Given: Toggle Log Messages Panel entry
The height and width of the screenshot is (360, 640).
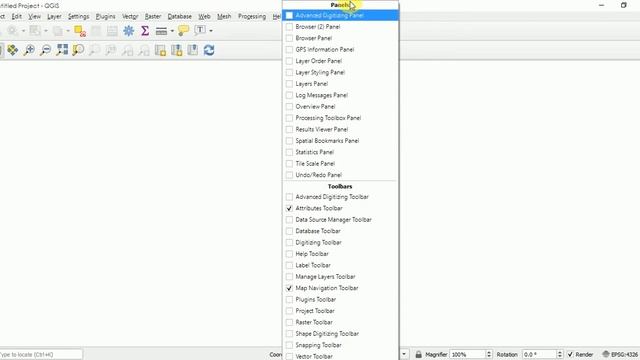Looking at the screenshot, I should point(340,95).
